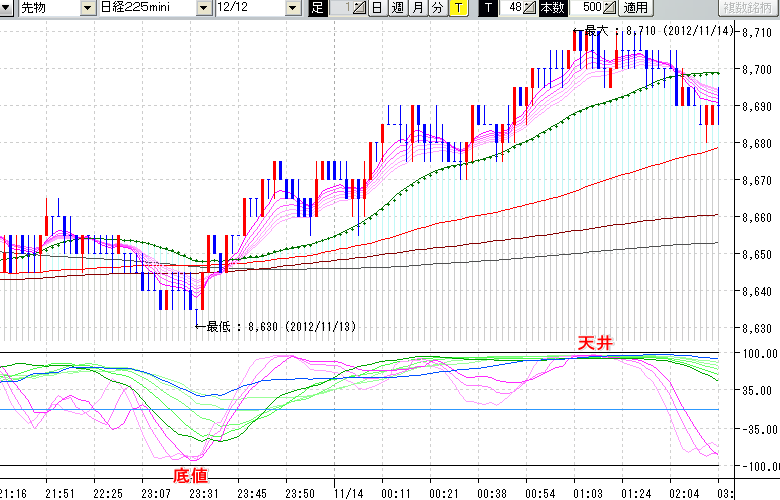Switch to the 週 (weekly) chart timeframe
Image resolution: width=780 pixels, height=500 pixels.
coord(397,8)
